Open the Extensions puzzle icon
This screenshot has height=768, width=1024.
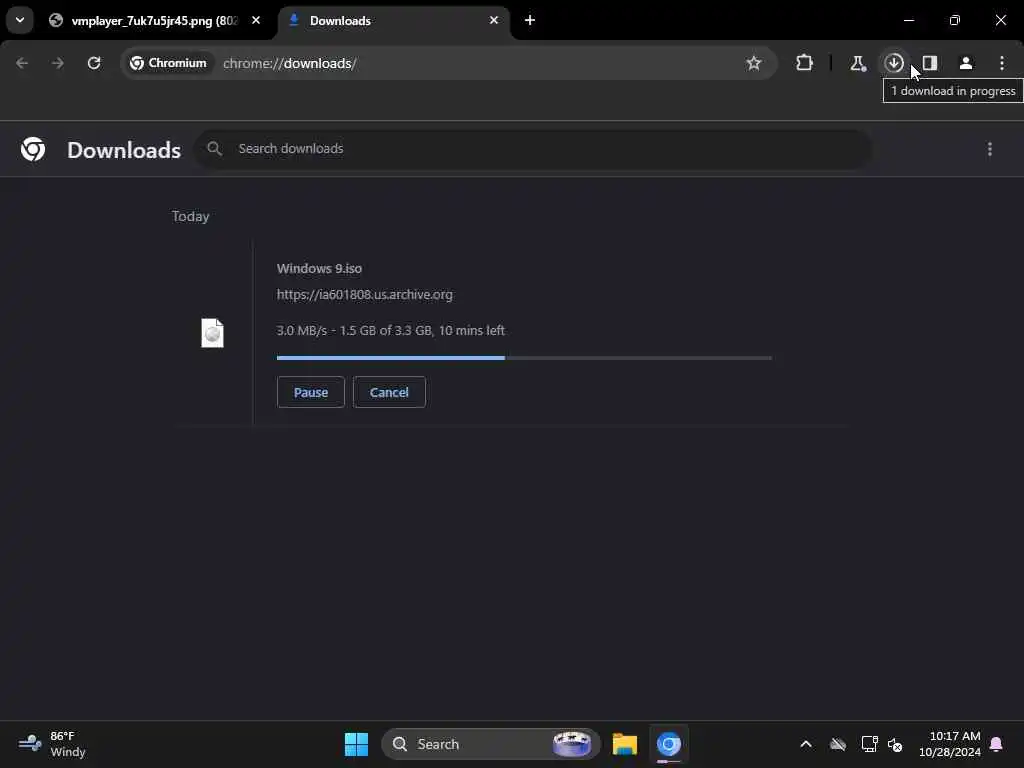[805, 63]
